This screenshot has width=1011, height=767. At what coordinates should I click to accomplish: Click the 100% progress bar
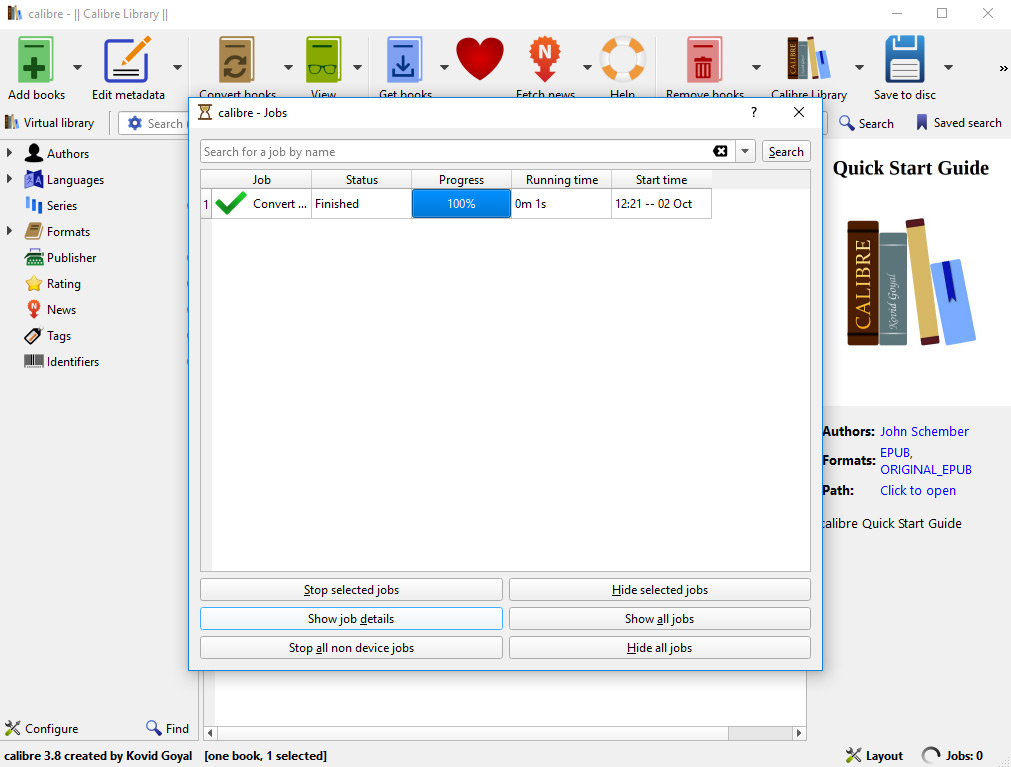tap(462, 204)
